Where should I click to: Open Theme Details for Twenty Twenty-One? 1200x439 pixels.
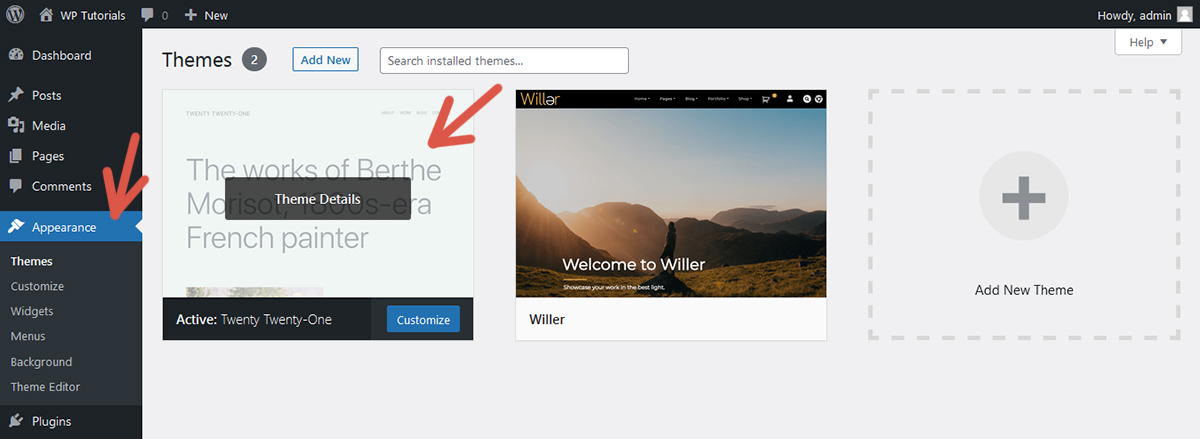[317, 199]
